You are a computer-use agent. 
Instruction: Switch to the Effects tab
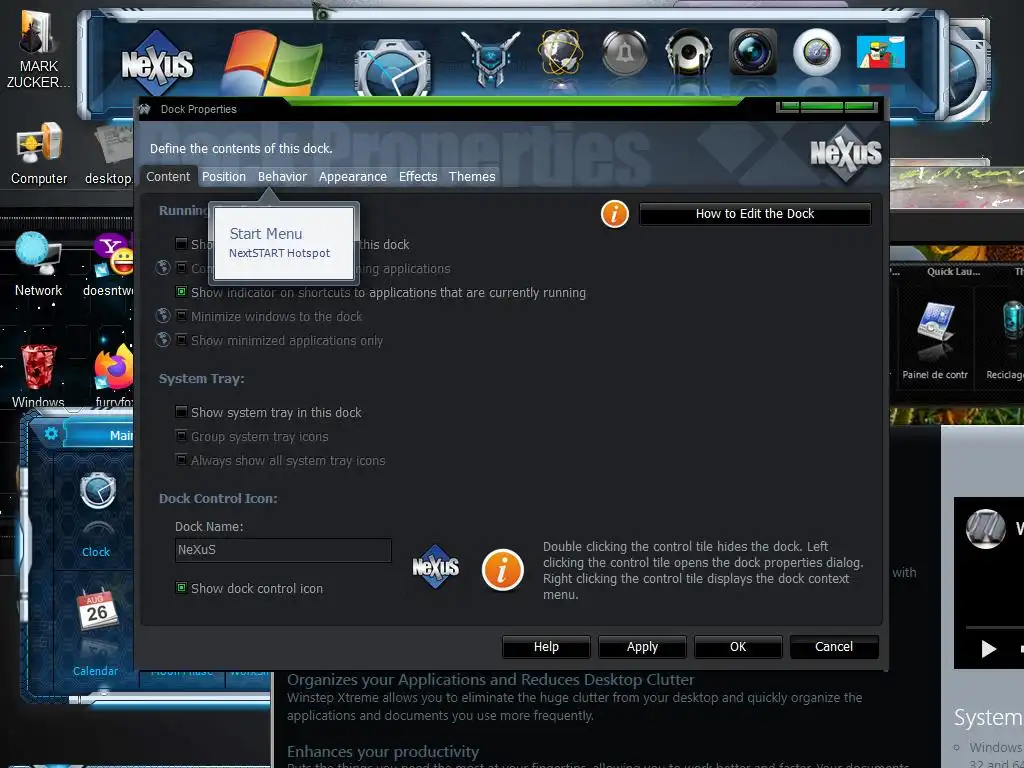[x=418, y=176]
